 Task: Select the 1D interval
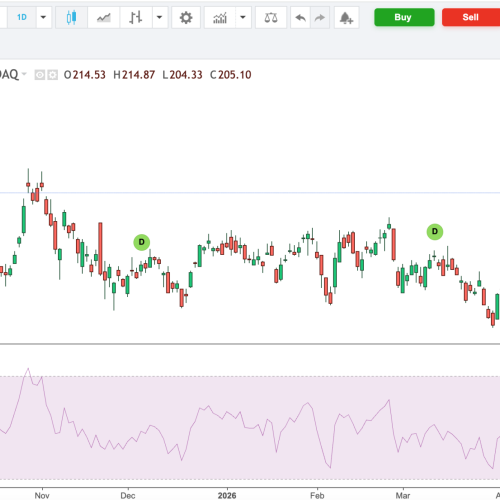tap(22, 17)
